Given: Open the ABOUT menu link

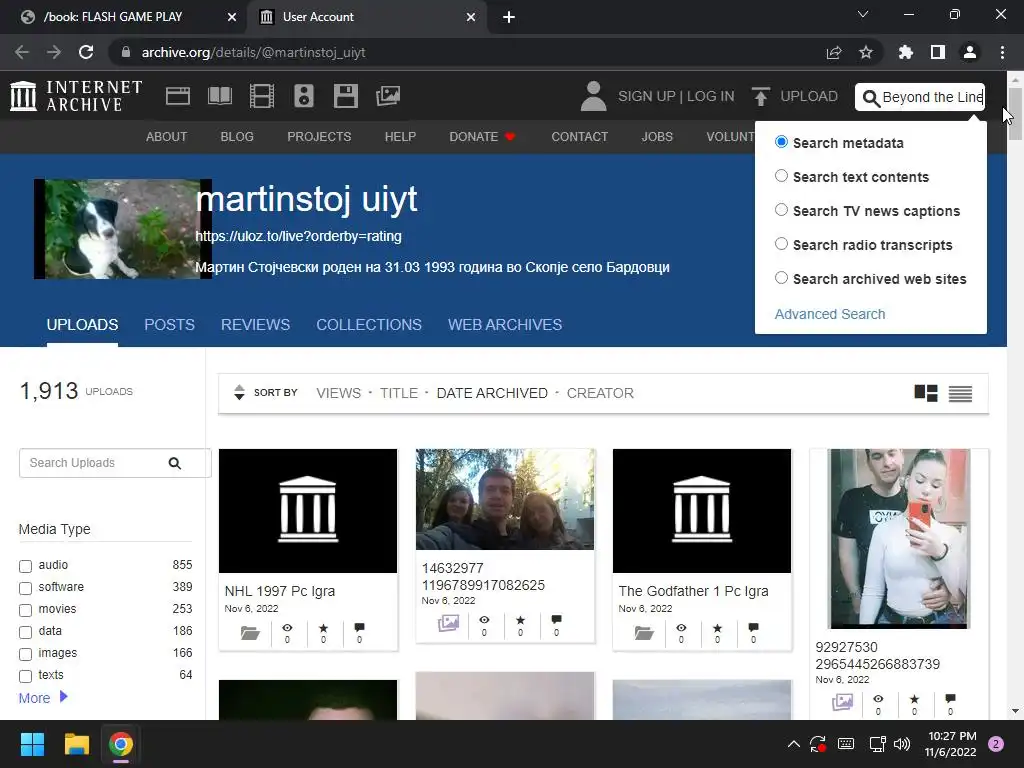Looking at the screenshot, I should pos(167,136).
